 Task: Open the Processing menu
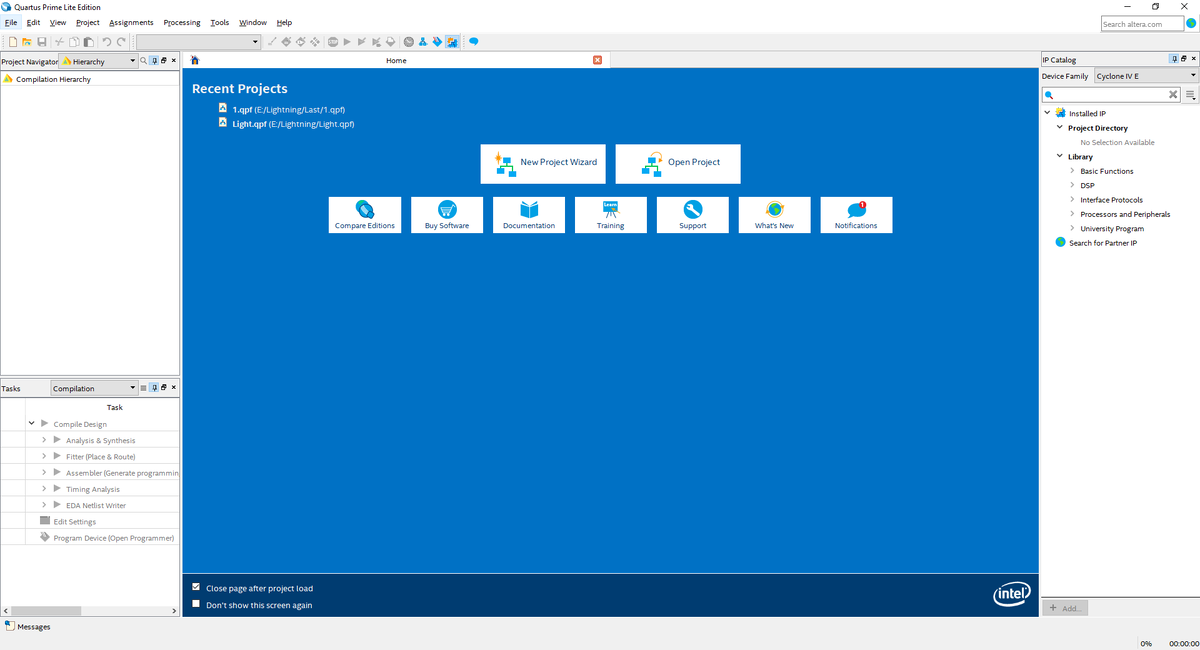pyautogui.click(x=182, y=22)
